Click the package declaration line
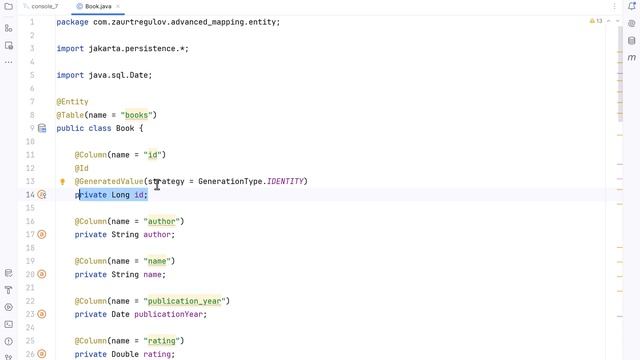Image resolution: width=640 pixels, height=360 pixels. 168,22
